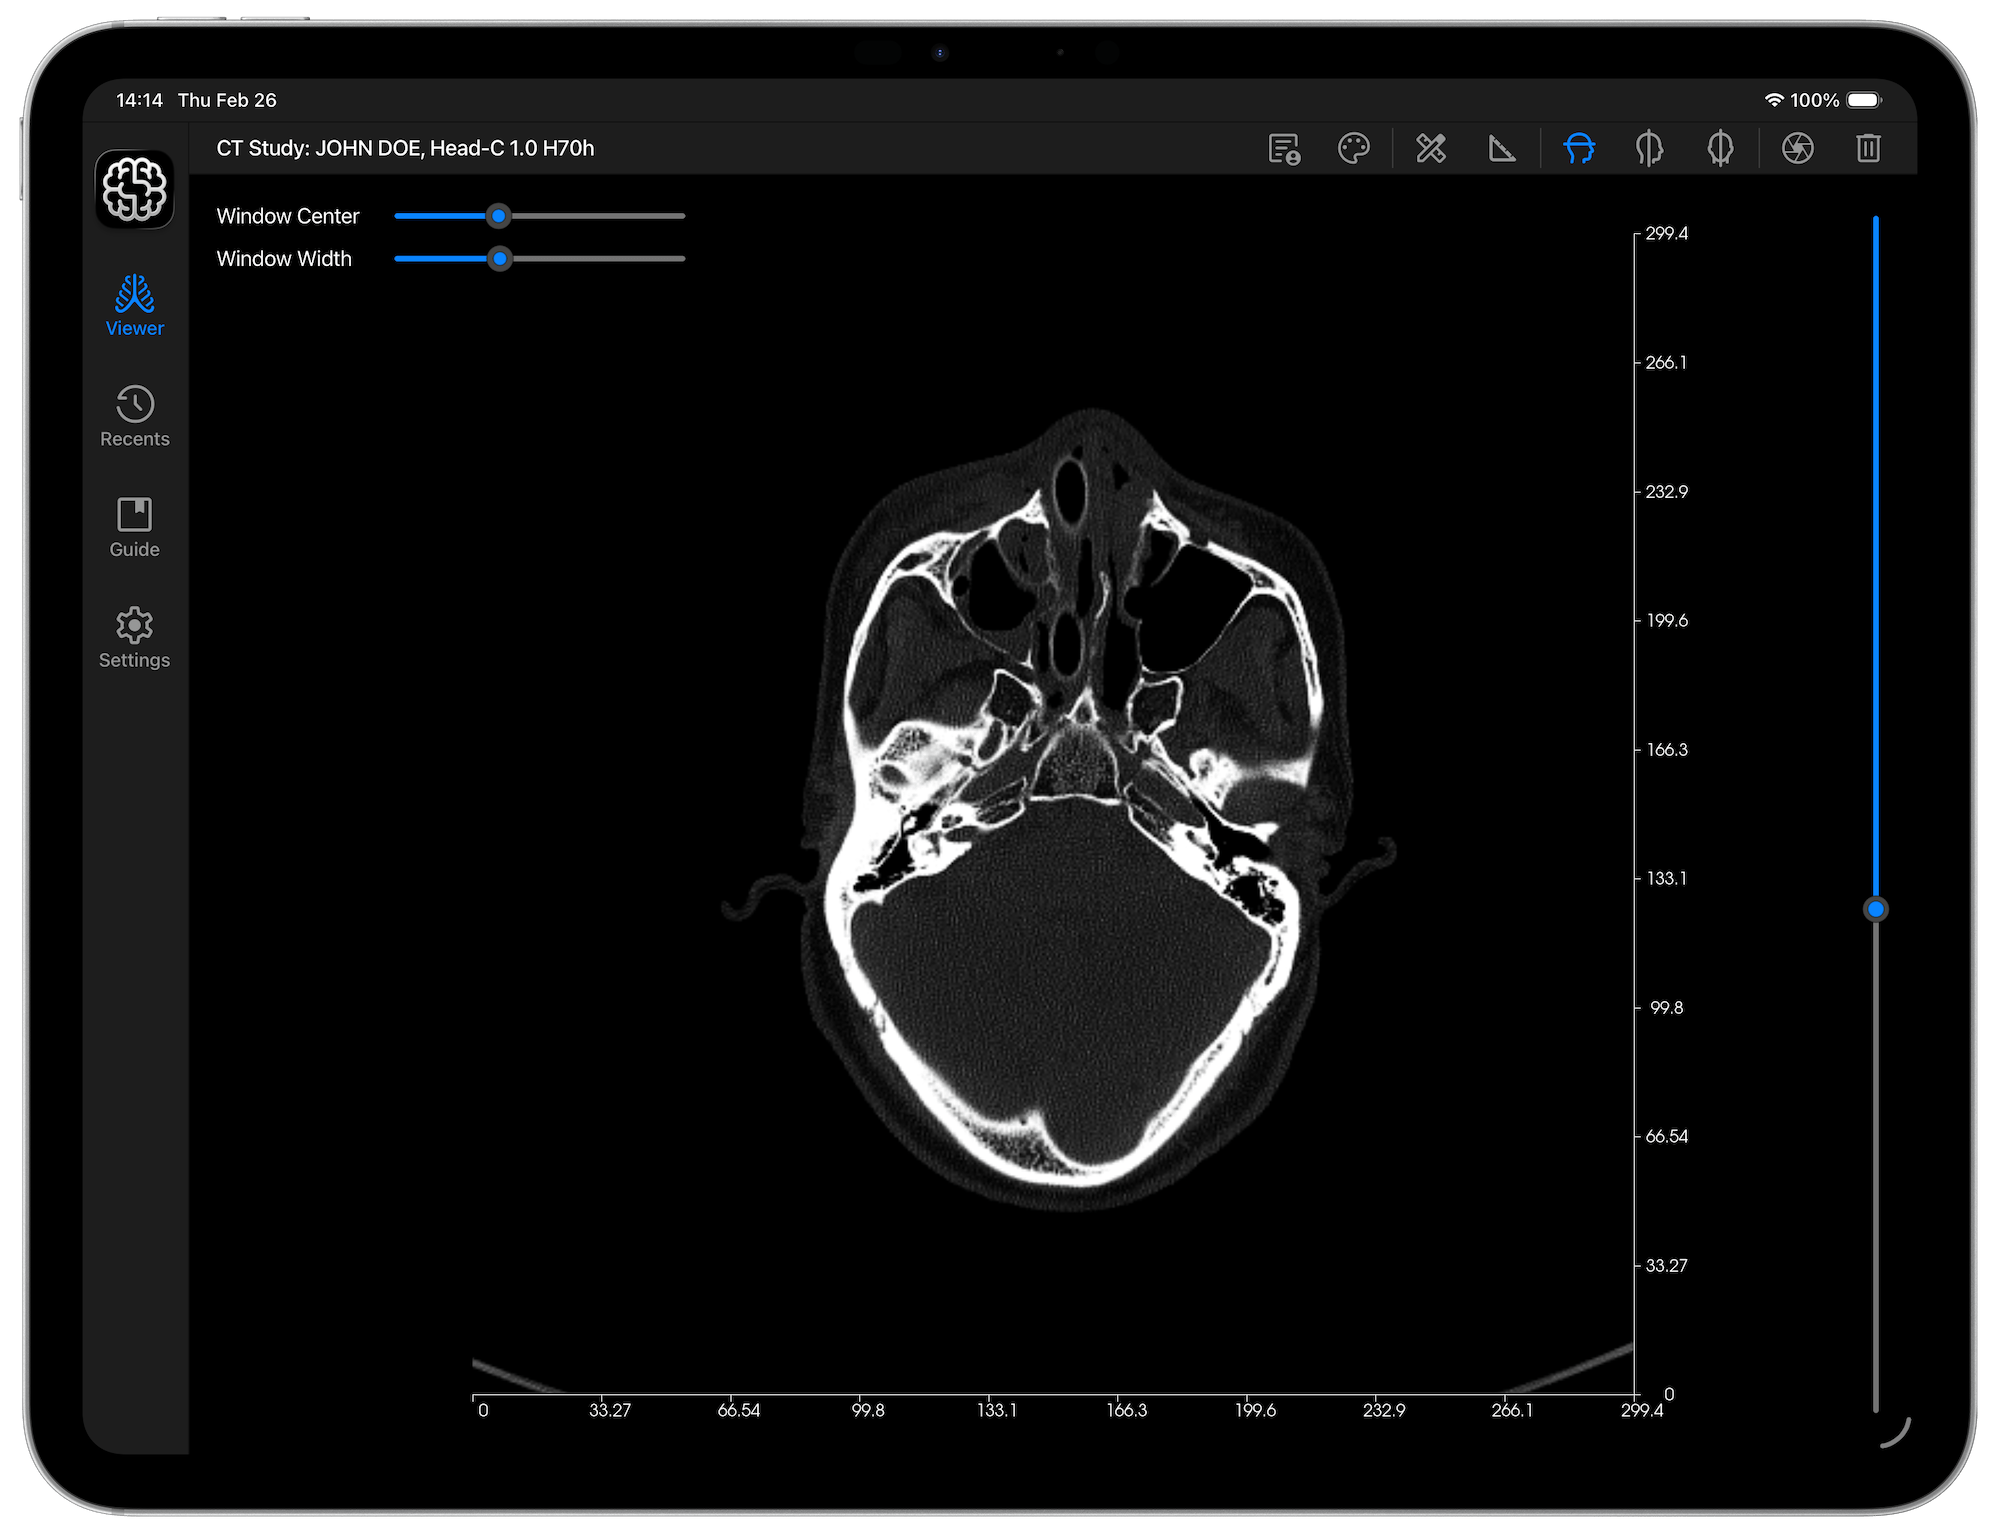Toggle the active axial head orientation
The height and width of the screenshot is (1533, 2000).
tap(1577, 149)
